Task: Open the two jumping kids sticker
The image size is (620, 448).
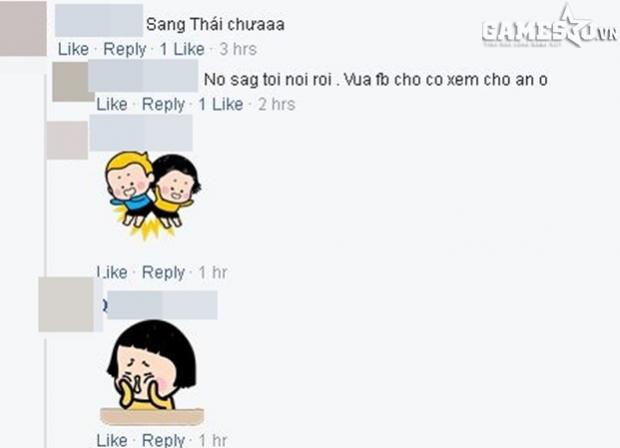Action: 153,195
